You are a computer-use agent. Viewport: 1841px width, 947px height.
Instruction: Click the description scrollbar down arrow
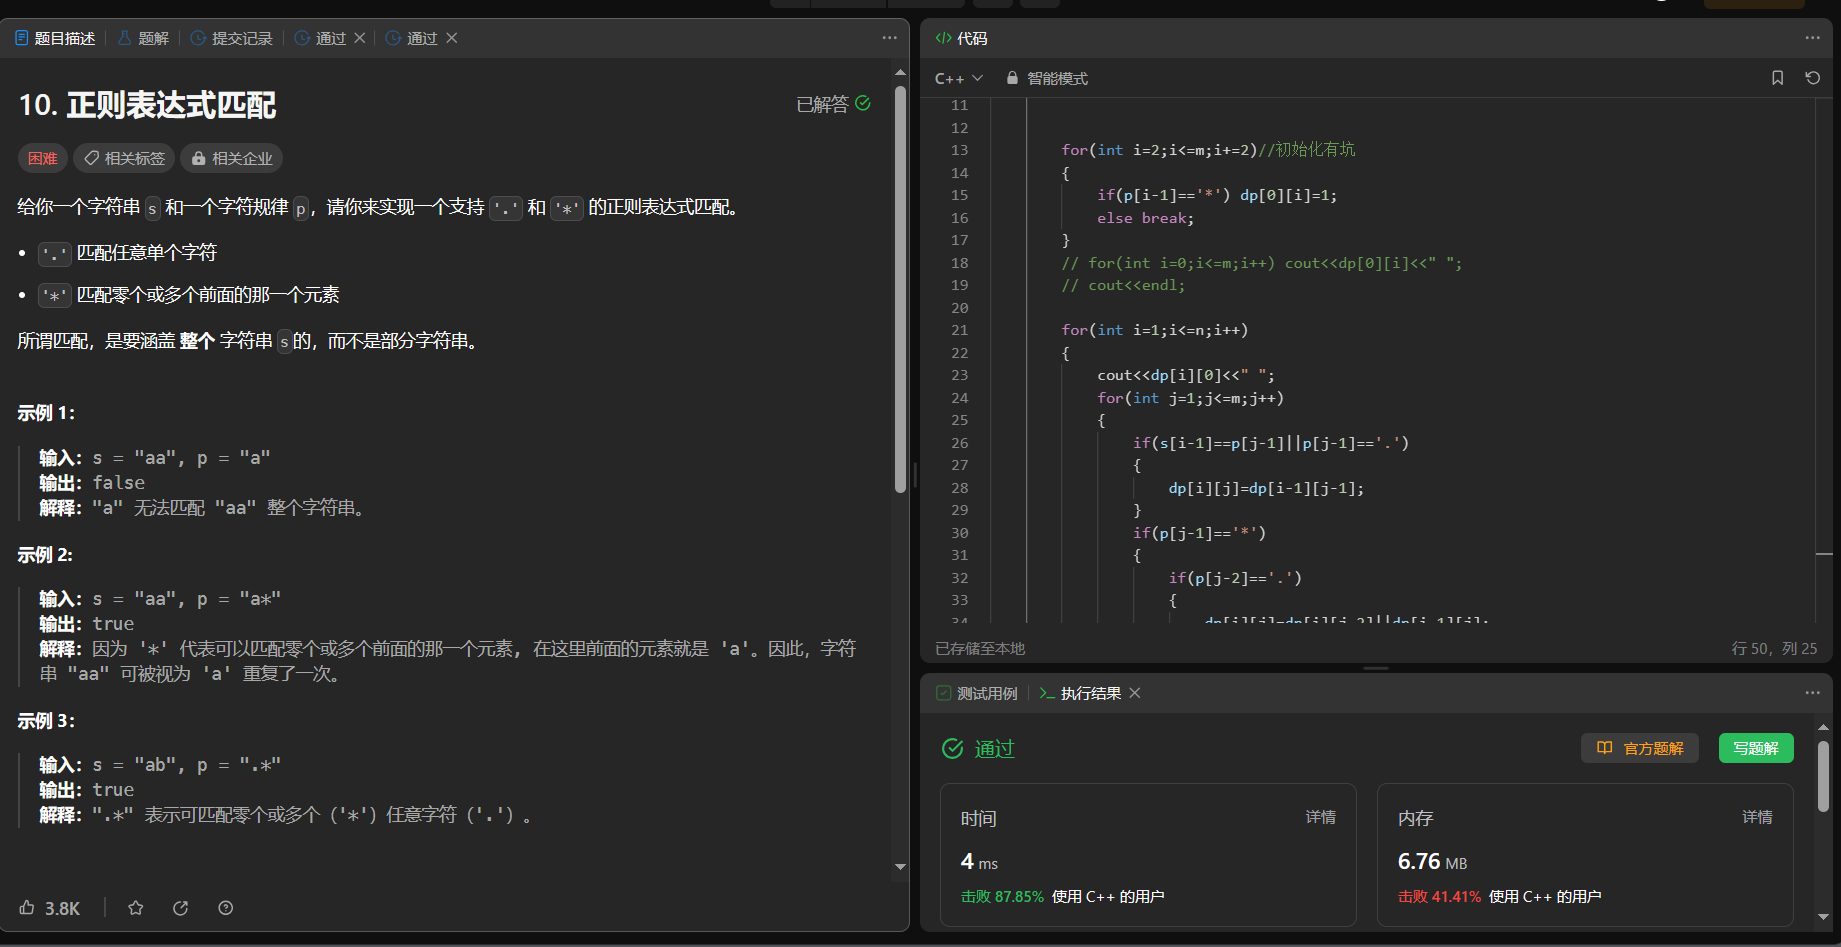click(x=900, y=867)
